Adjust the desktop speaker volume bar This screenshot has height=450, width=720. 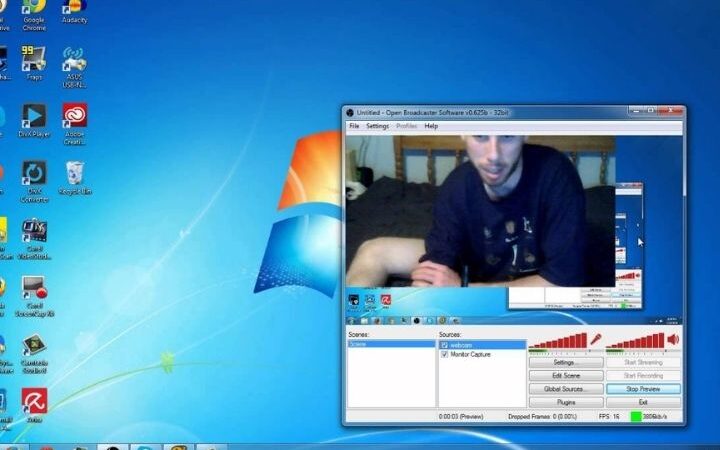tap(635, 340)
